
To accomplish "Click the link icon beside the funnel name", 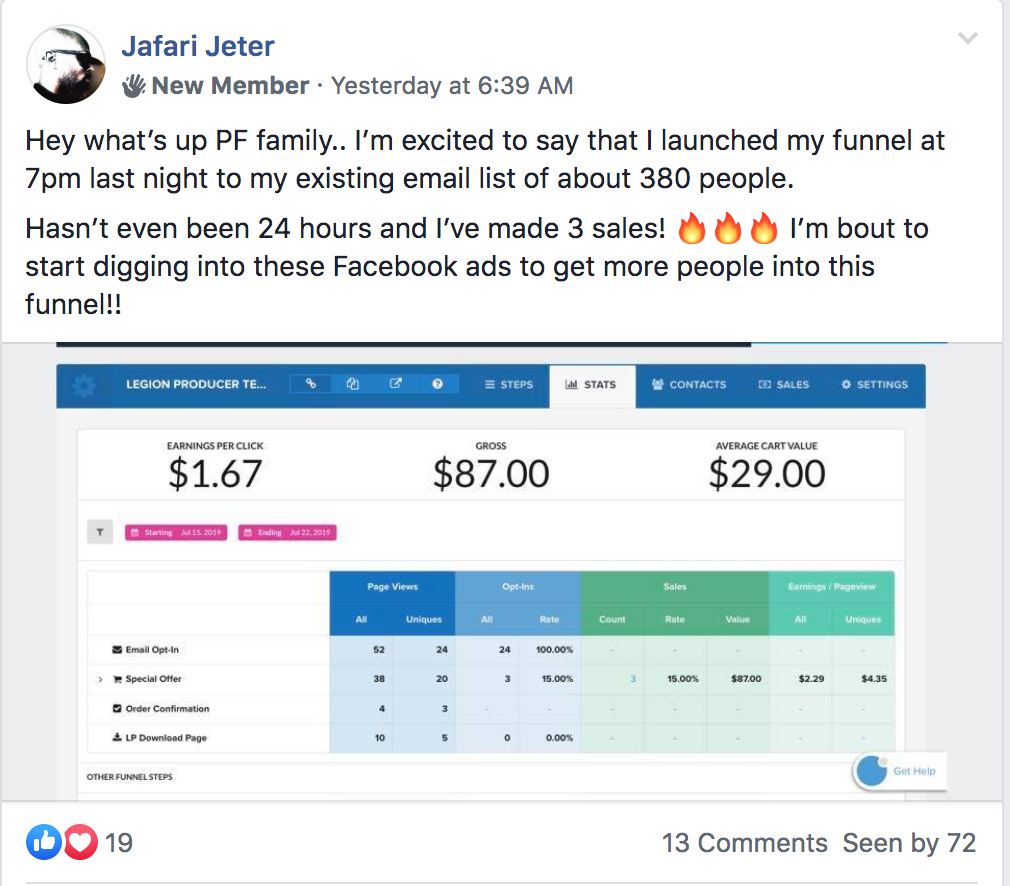I will coord(311,384).
